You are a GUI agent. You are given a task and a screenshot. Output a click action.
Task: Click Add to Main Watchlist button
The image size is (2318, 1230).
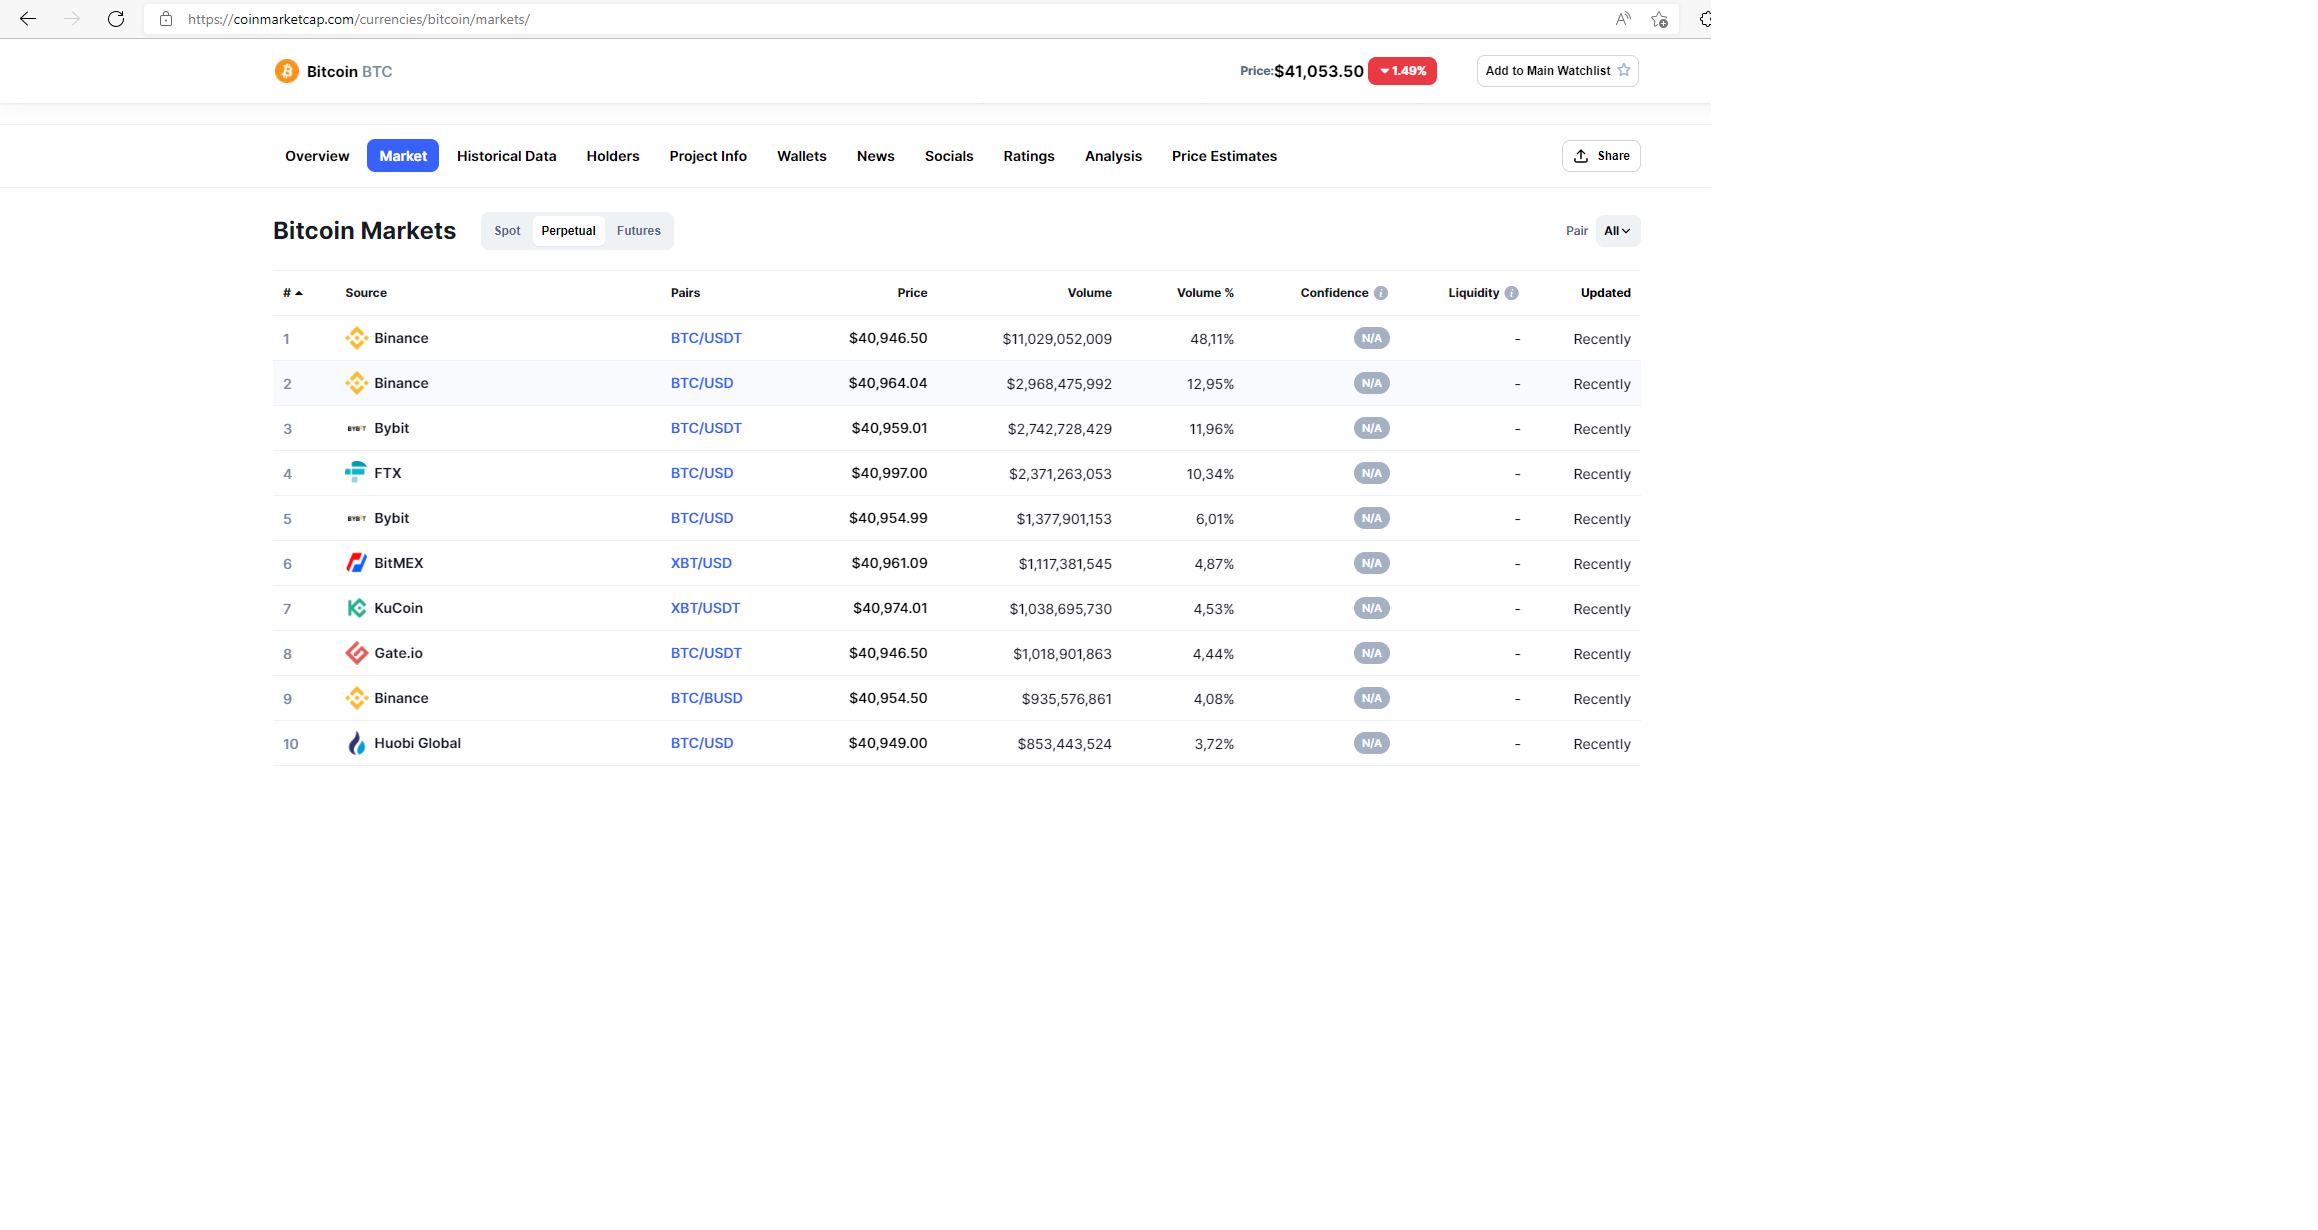coord(1558,71)
